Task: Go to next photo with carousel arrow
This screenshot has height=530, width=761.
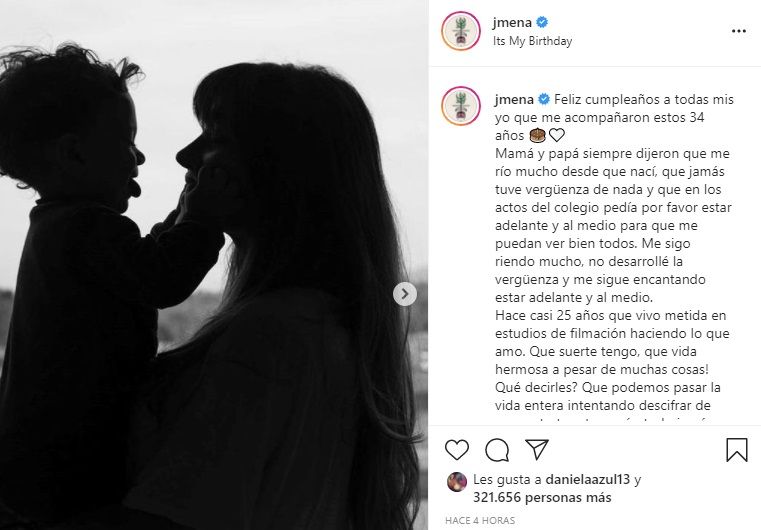Action: point(405,294)
